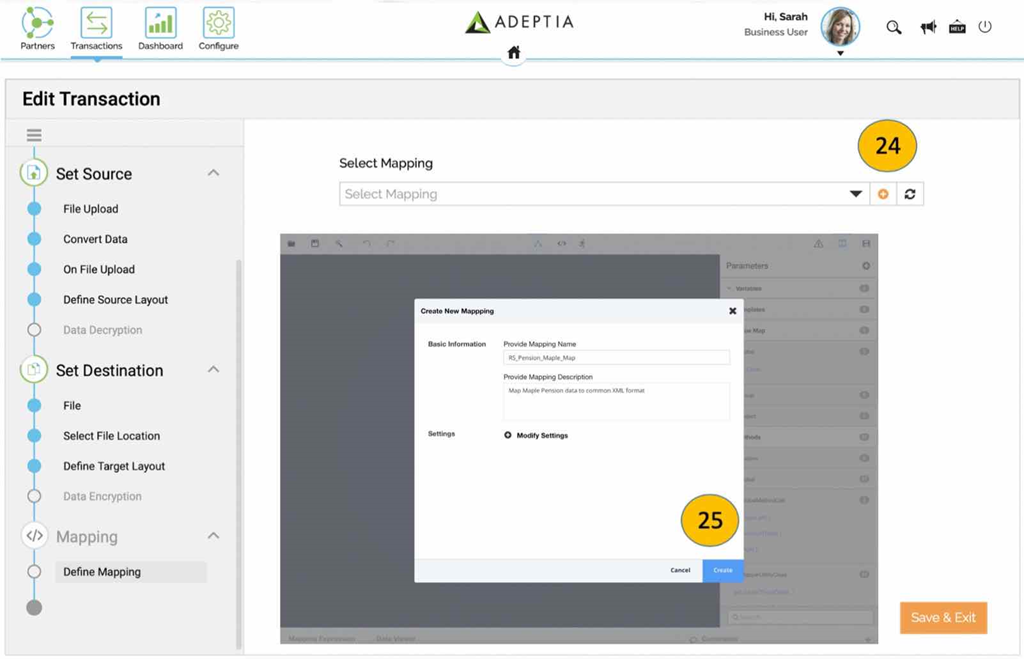Click the search magnifier icon
The height and width of the screenshot is (659, 1024).
coord(893,27)
